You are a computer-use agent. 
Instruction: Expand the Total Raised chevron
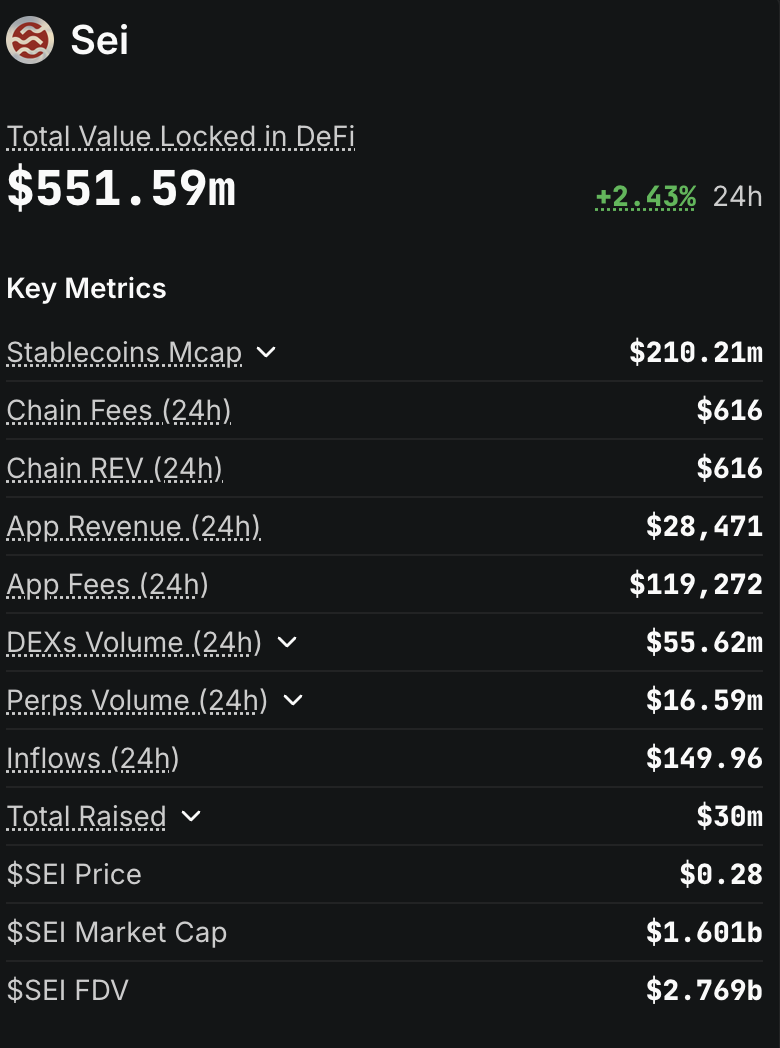190,816
